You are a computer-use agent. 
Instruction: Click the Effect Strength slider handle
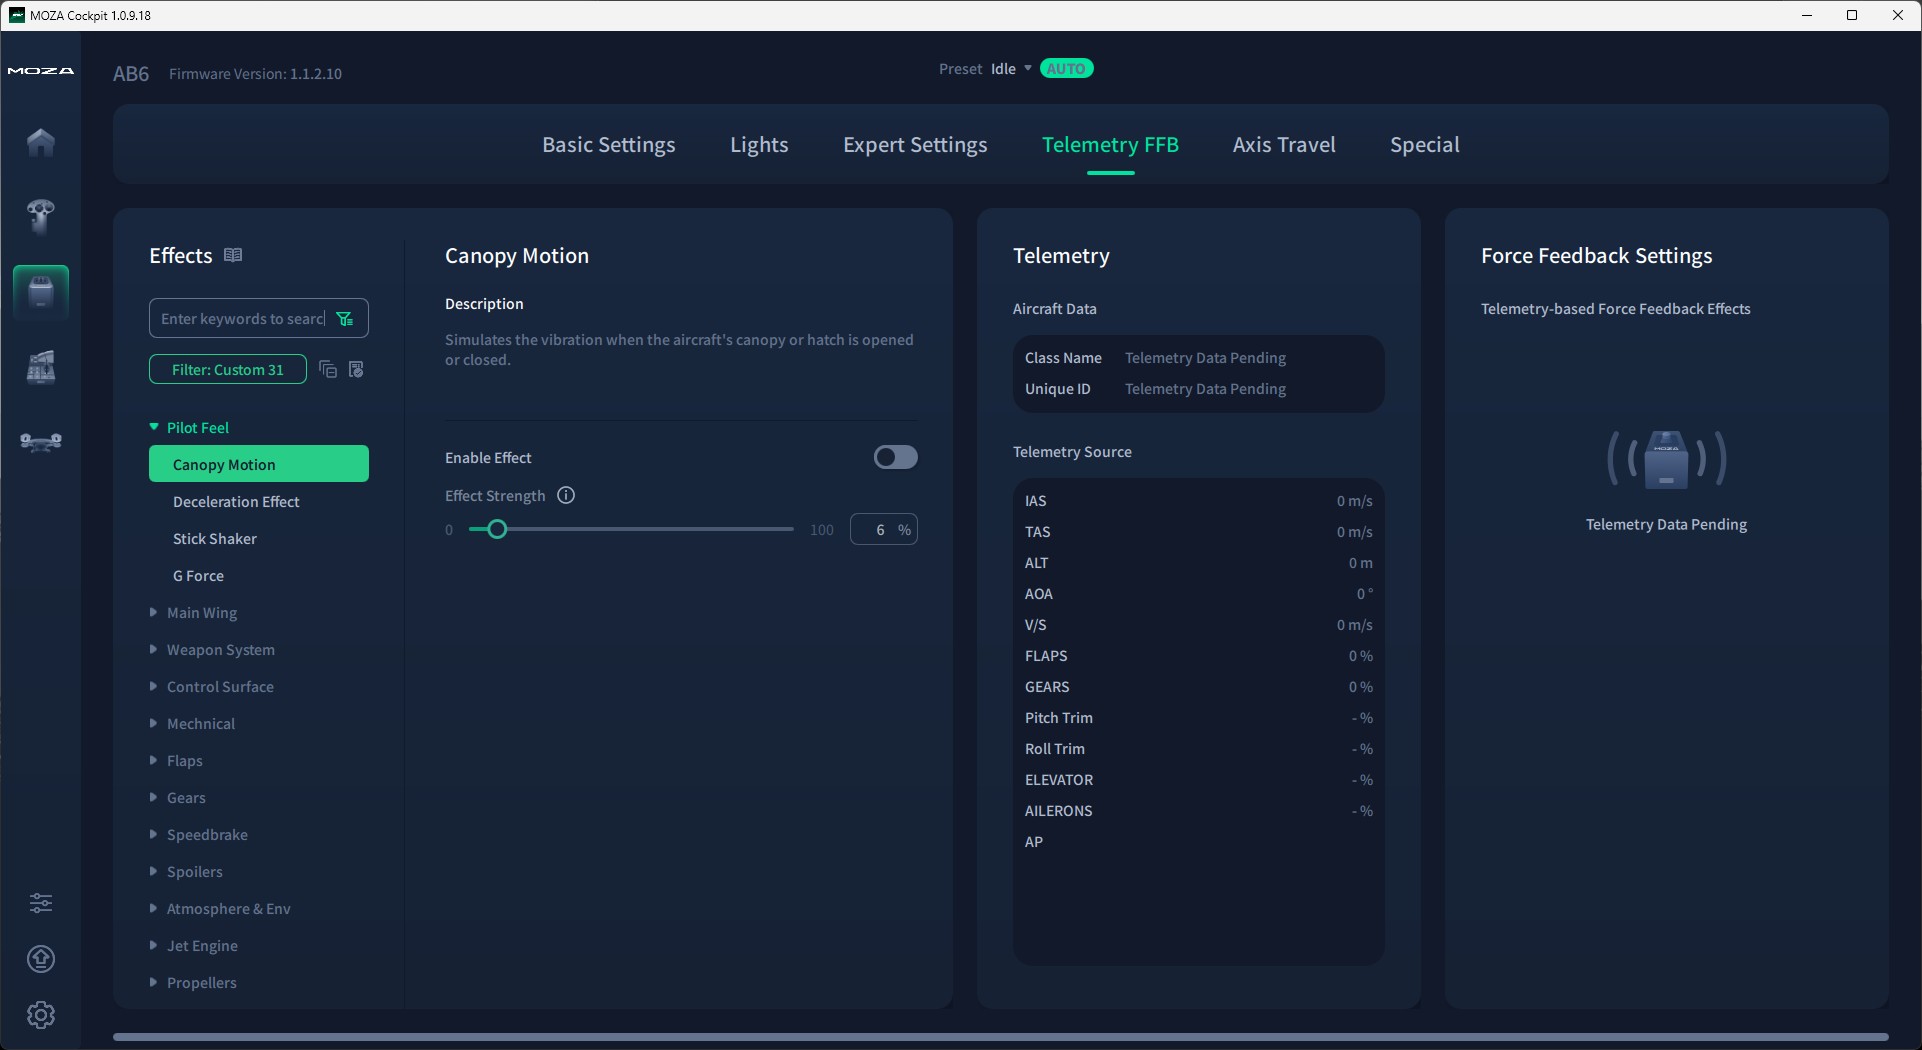[x=496, y=529]
